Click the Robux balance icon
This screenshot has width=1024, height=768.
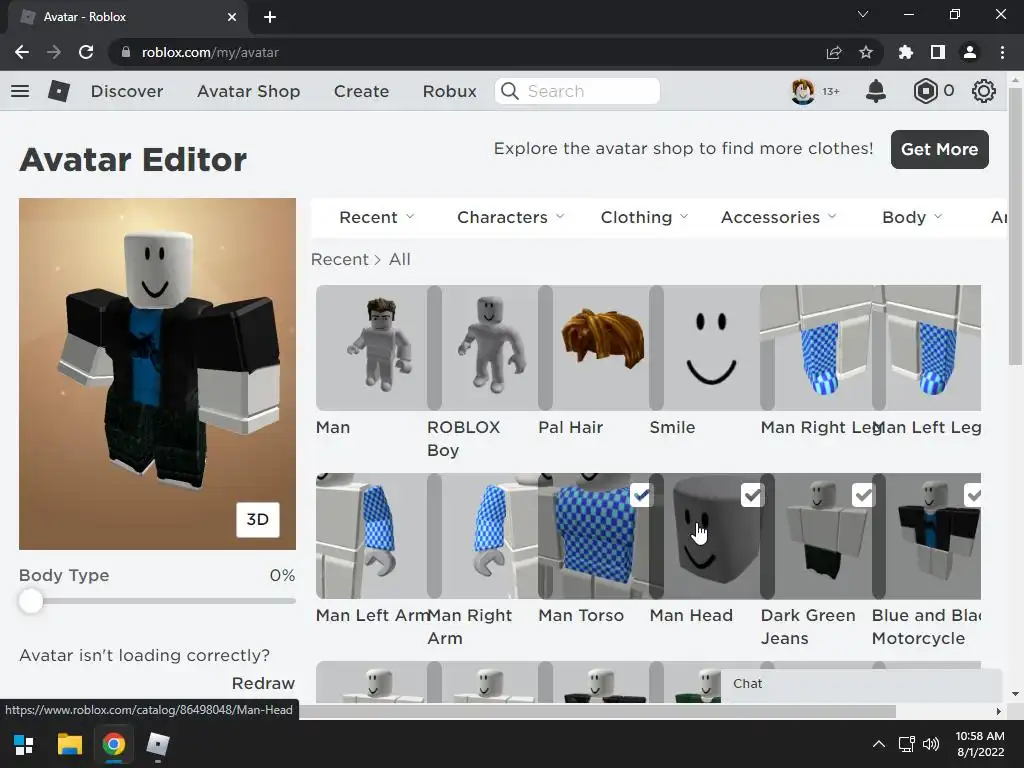(x=925, y=91)
